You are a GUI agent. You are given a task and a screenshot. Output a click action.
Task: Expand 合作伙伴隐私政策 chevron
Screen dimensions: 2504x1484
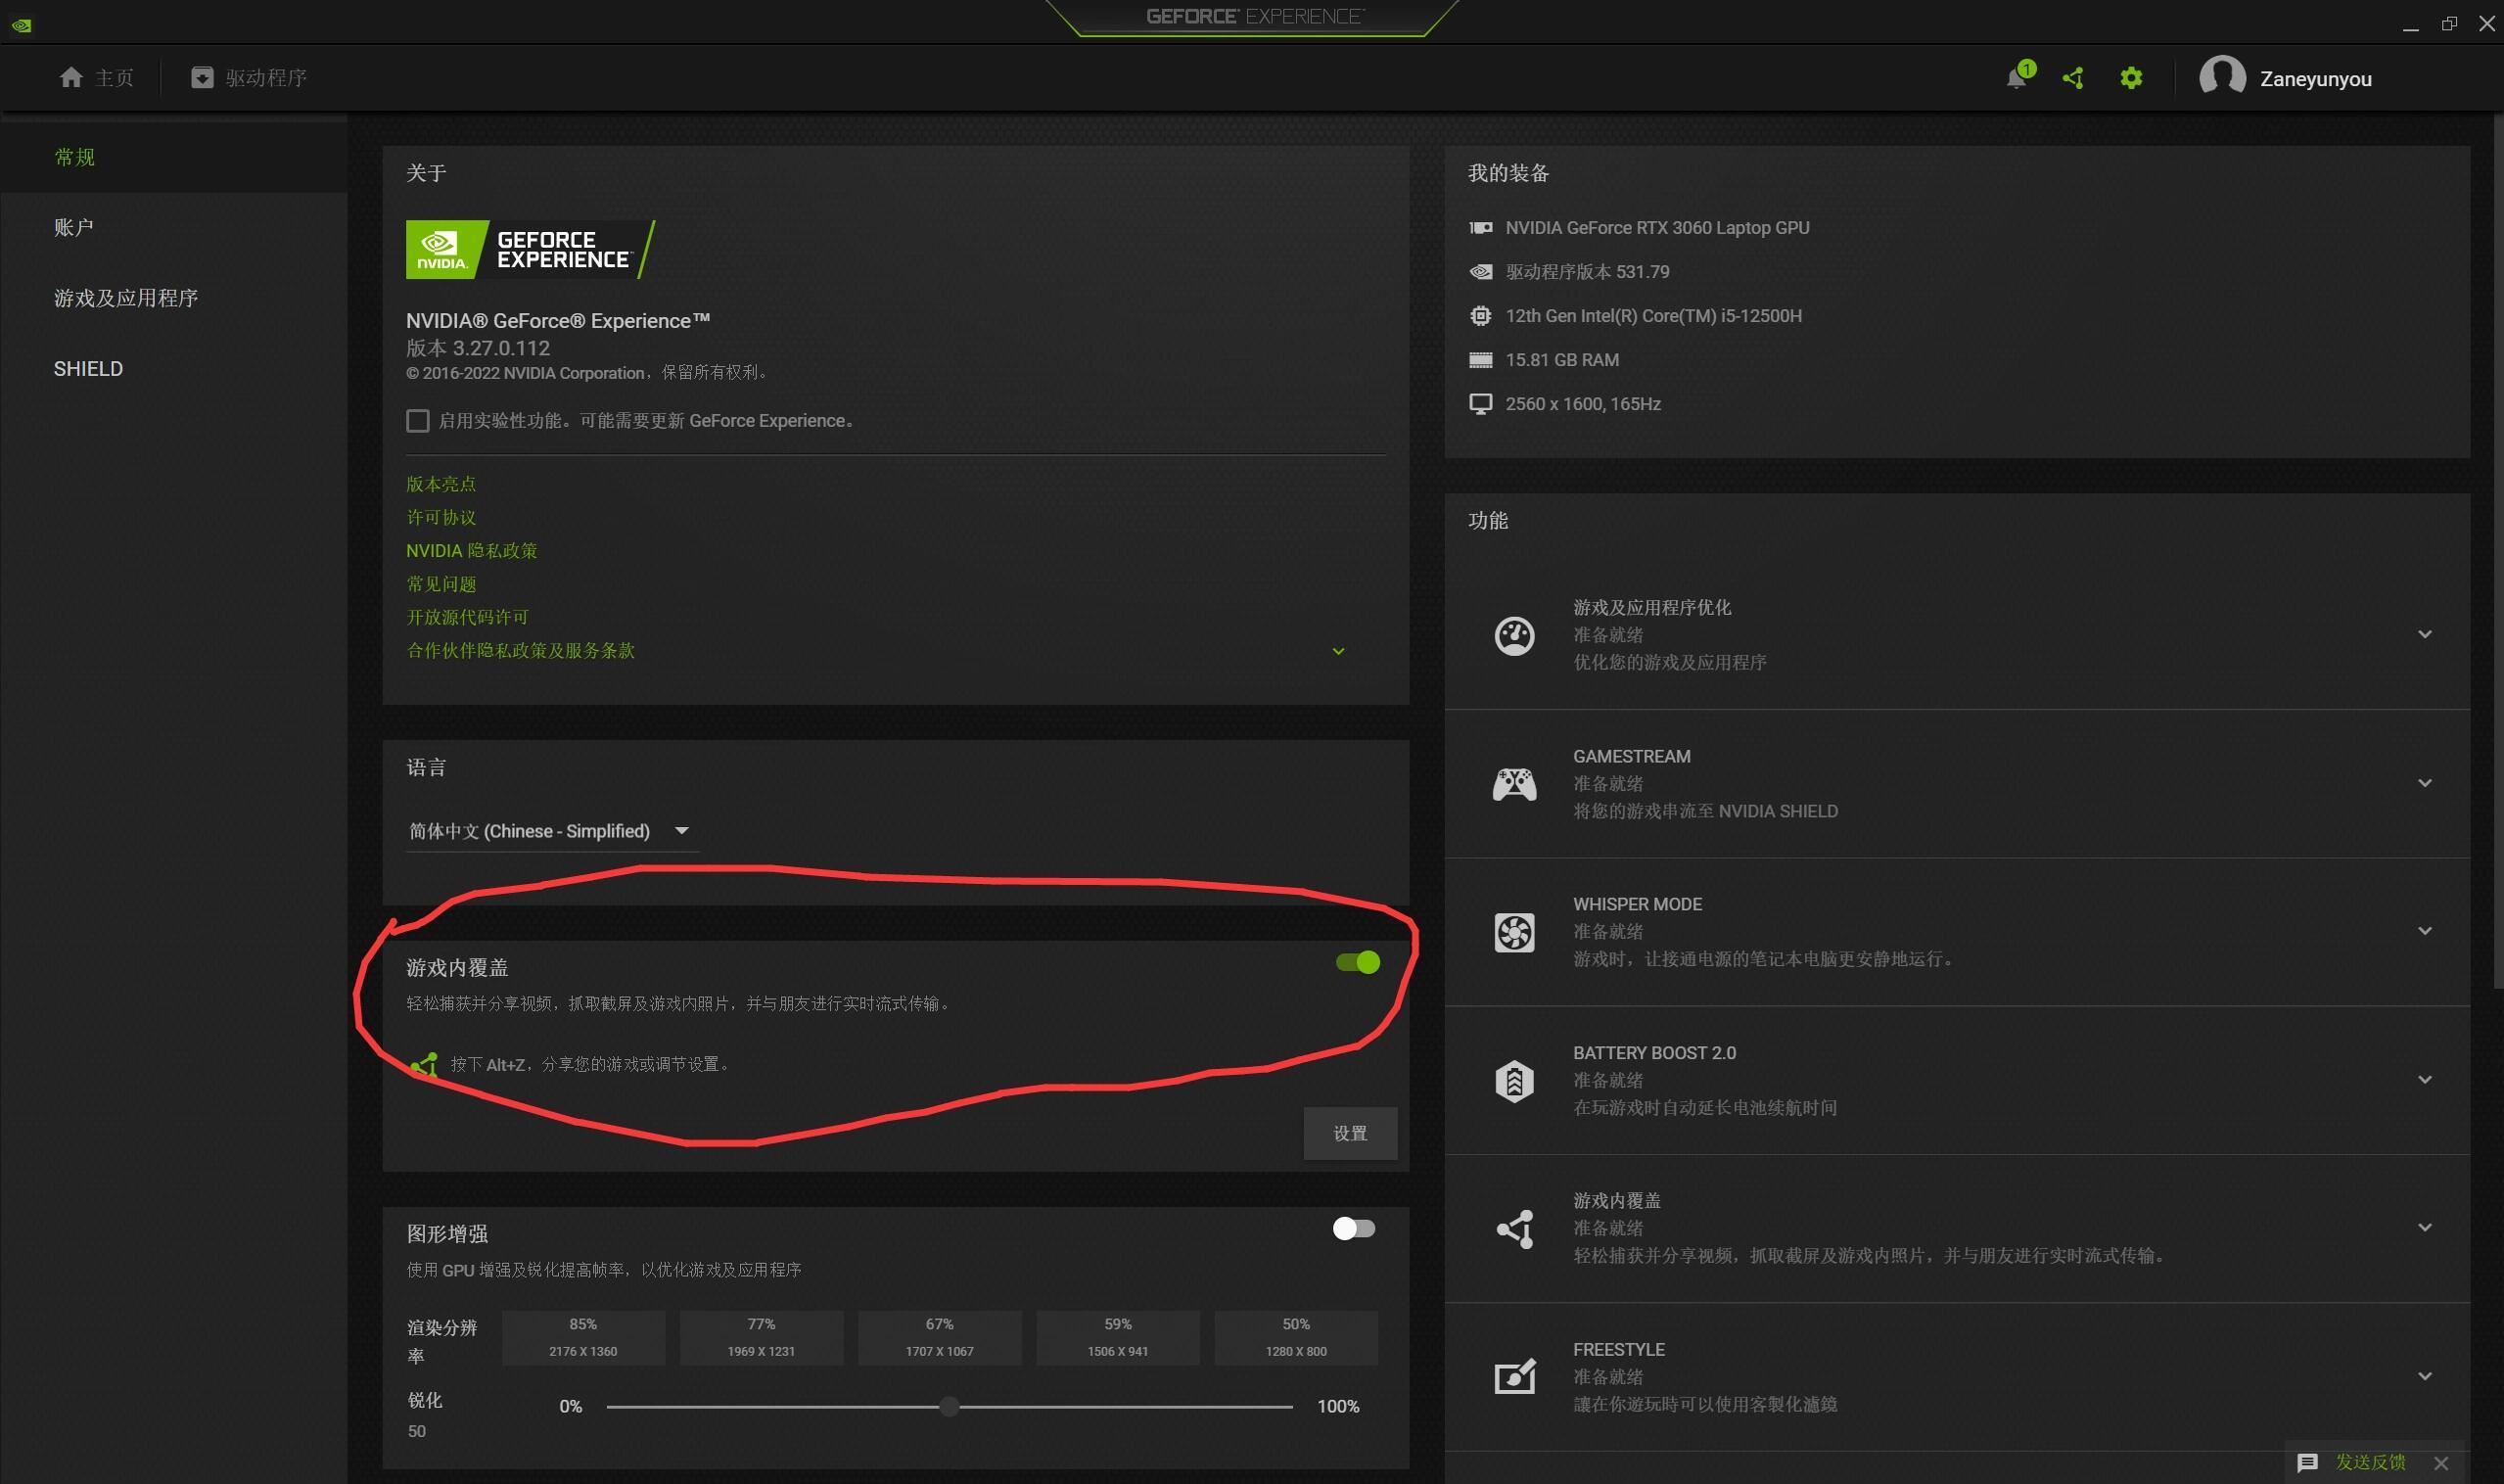(x=1338, y=651)
